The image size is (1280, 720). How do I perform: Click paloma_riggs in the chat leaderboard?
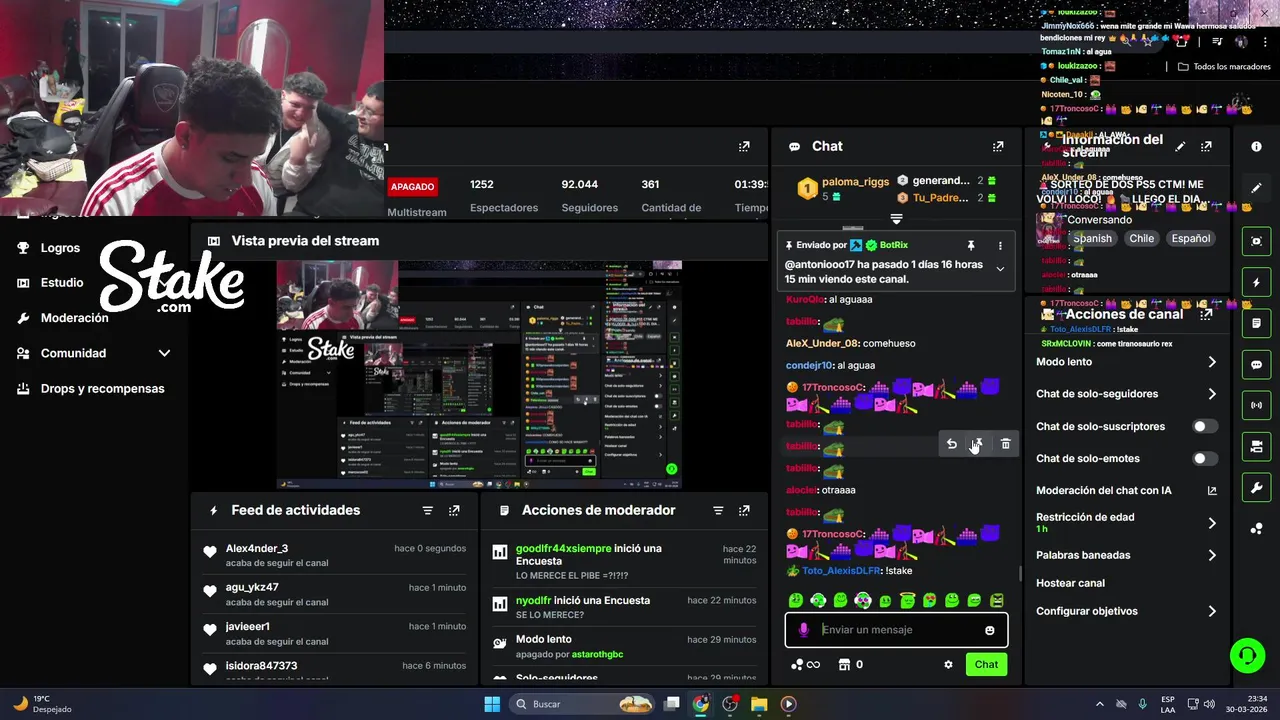point(855,182)
